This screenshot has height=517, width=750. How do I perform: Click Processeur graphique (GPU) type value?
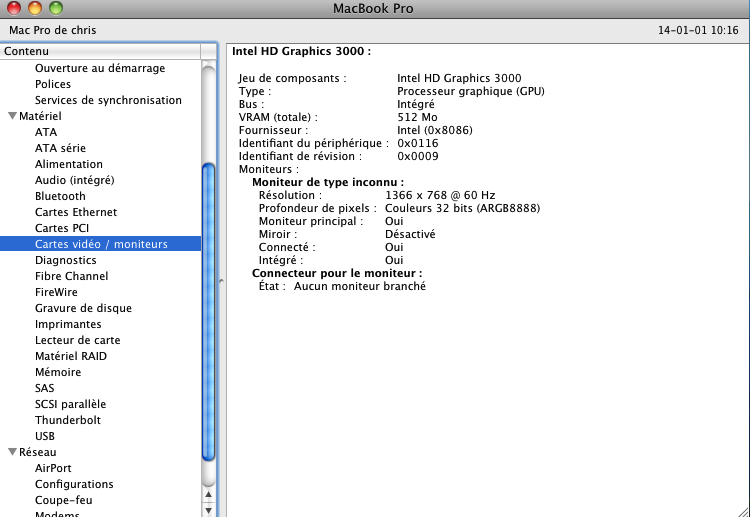click(471, 91)
